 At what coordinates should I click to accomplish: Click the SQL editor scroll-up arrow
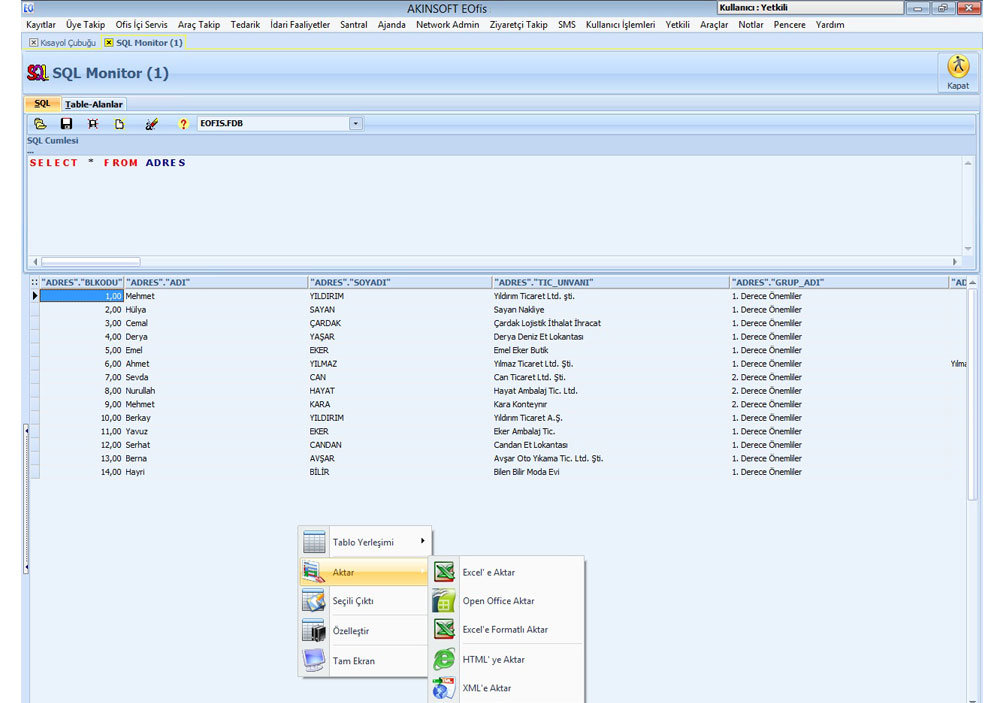[x=968, y=163]
